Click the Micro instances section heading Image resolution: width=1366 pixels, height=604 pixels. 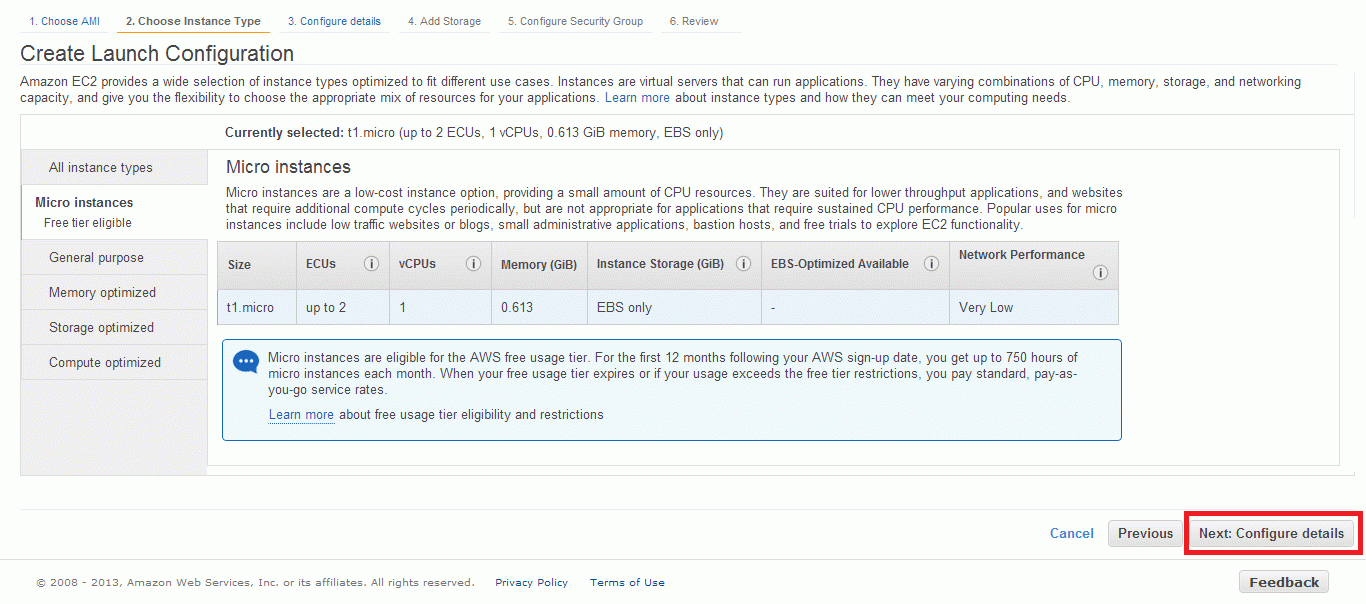(x=288, y=167)
